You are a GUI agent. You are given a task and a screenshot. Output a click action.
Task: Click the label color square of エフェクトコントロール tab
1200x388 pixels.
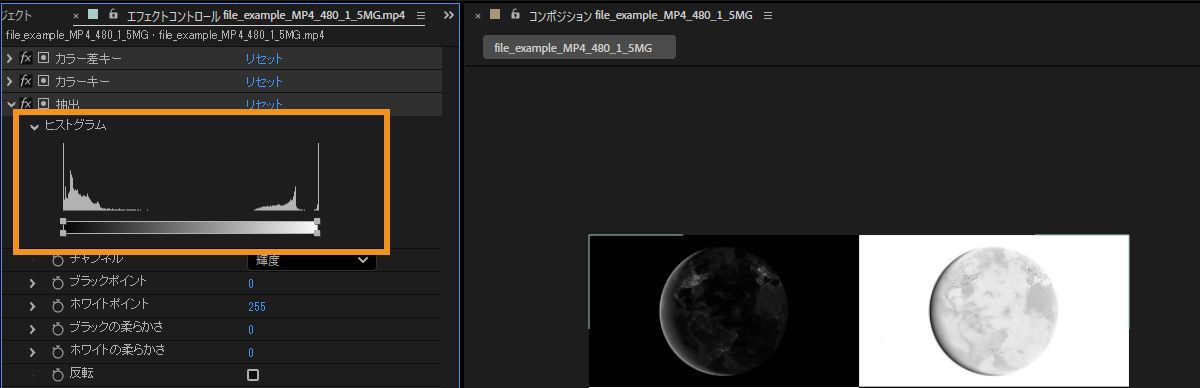(x=93, y=15)
